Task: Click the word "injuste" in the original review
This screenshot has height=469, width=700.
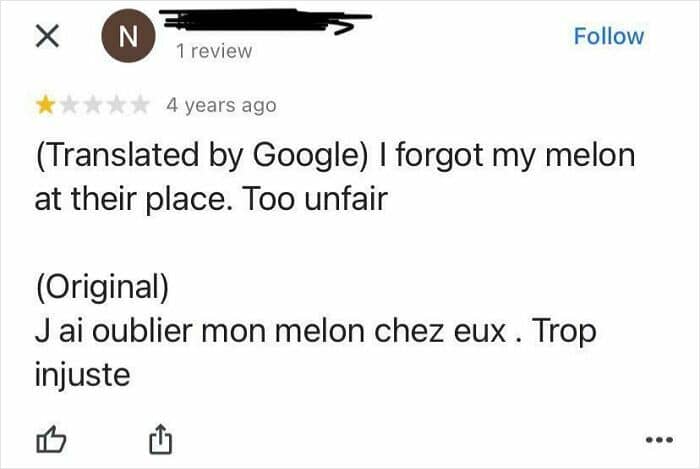Action: click(x=82, y=375)
